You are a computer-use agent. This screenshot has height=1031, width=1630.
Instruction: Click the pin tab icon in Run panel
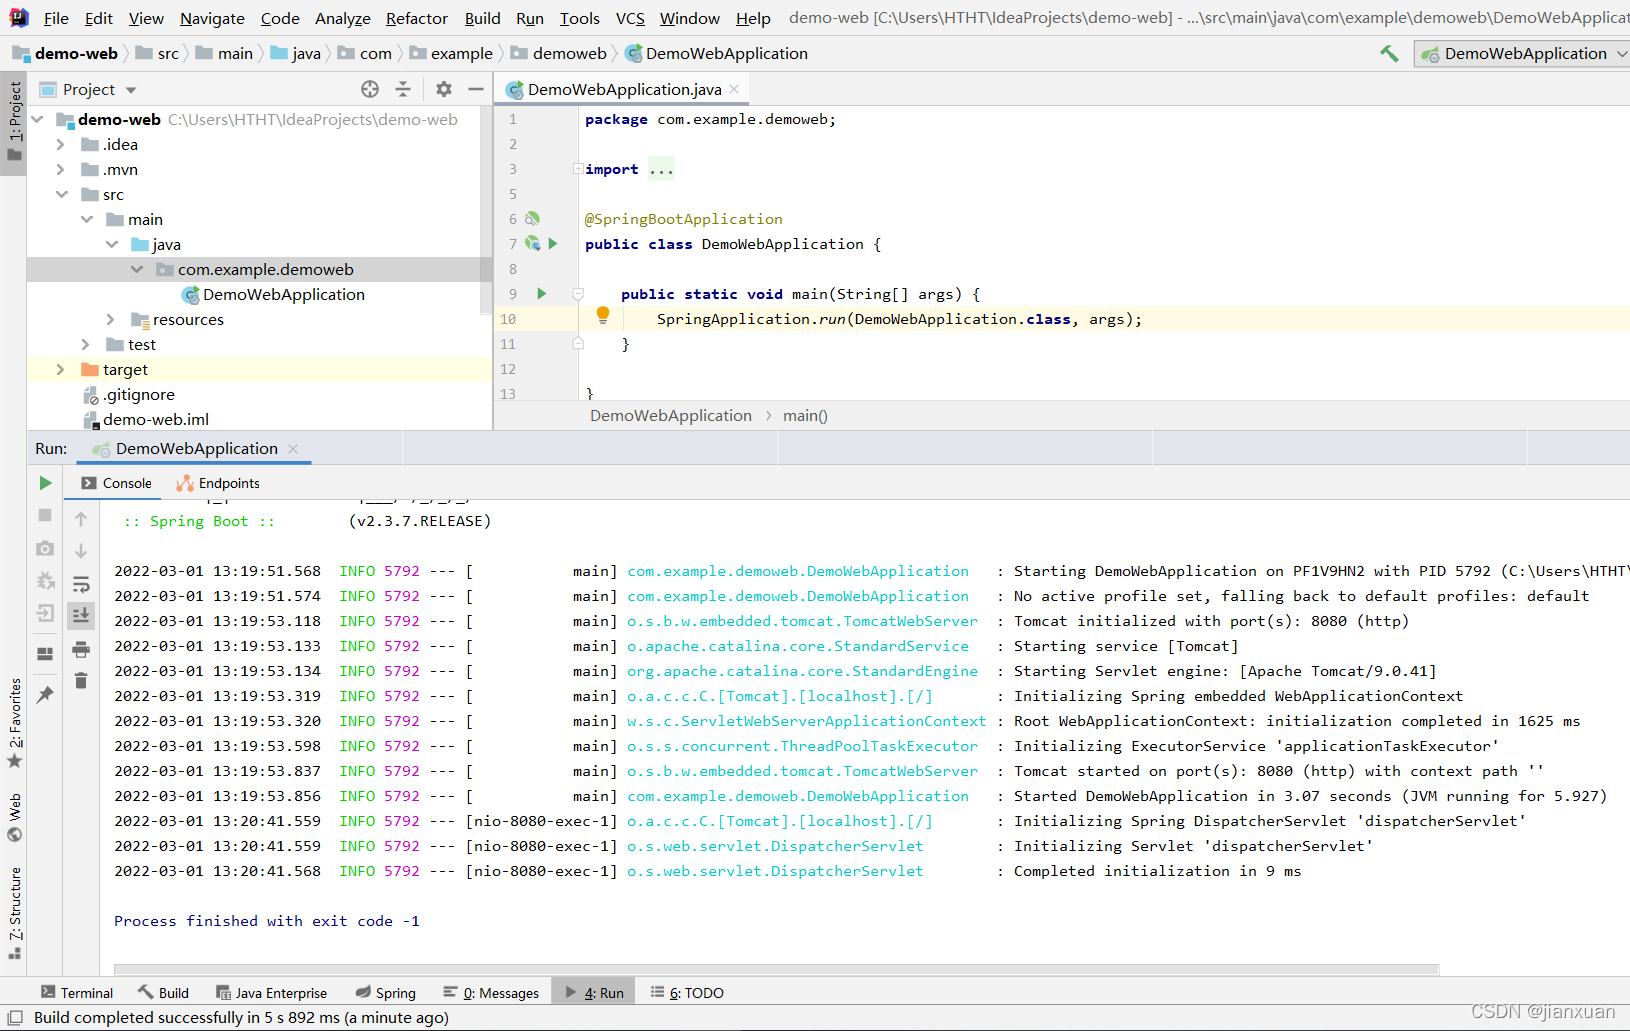[x=45, y=694]
